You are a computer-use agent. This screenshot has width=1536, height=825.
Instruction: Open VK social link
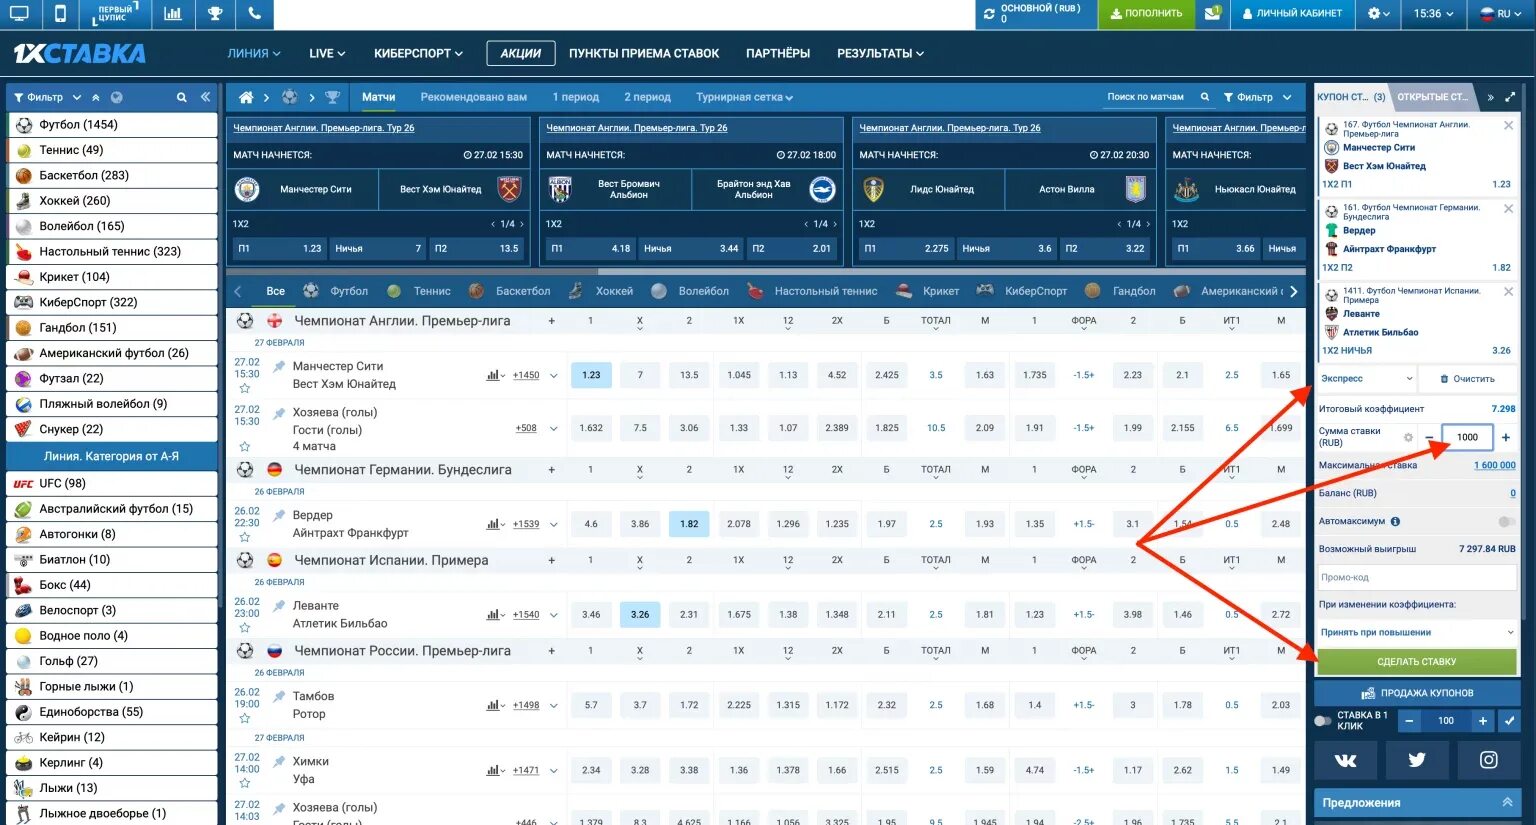coord(1346,760)
